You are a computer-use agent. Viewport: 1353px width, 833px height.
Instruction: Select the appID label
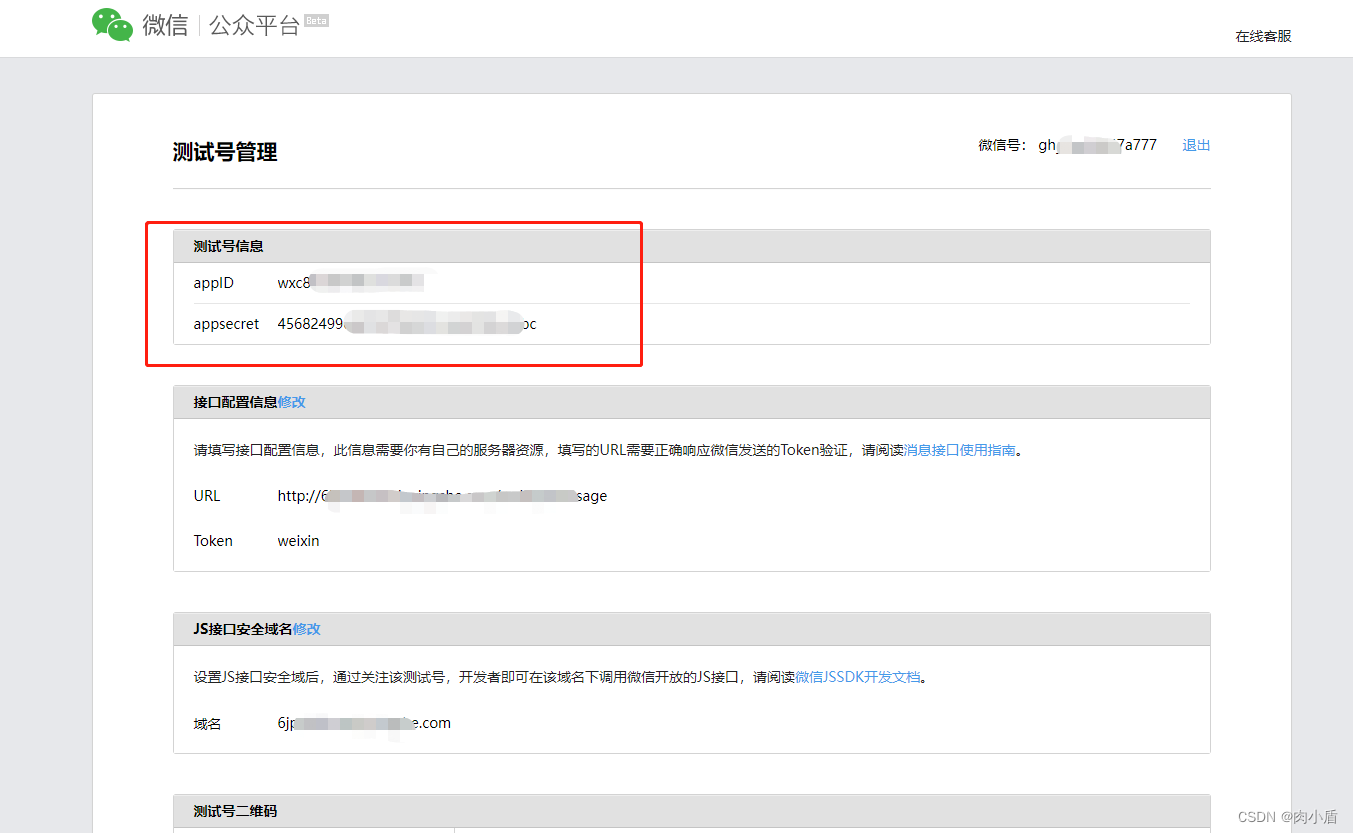pos(213,283)
